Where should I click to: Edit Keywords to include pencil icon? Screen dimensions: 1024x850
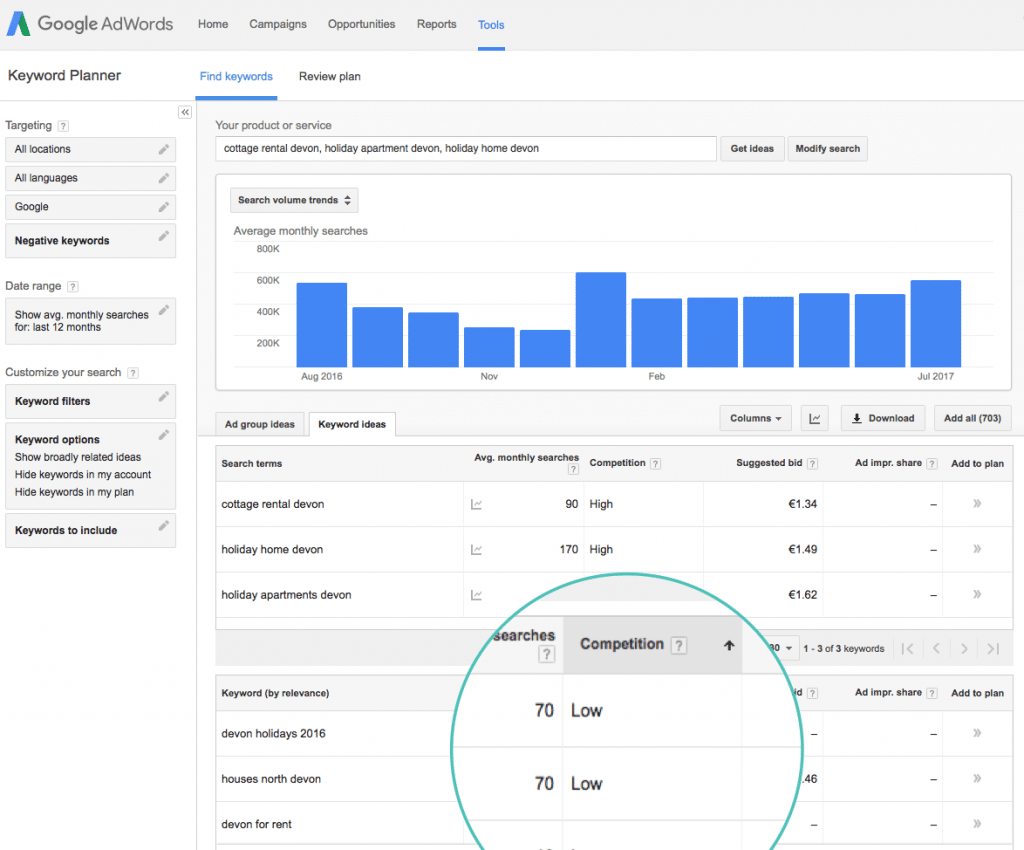(163, 525)
